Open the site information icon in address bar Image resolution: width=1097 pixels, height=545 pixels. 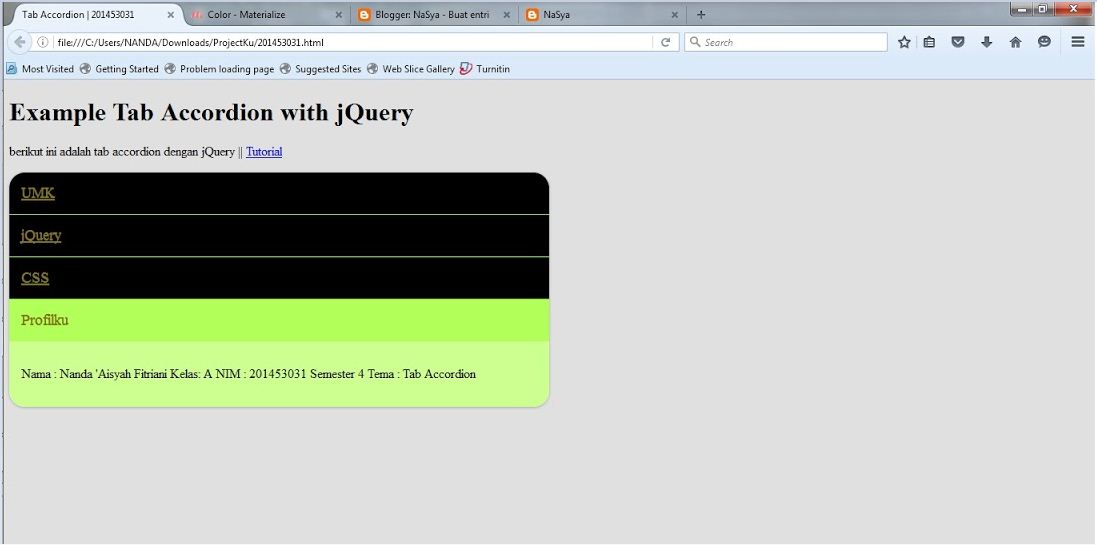(x=43, y=42)
